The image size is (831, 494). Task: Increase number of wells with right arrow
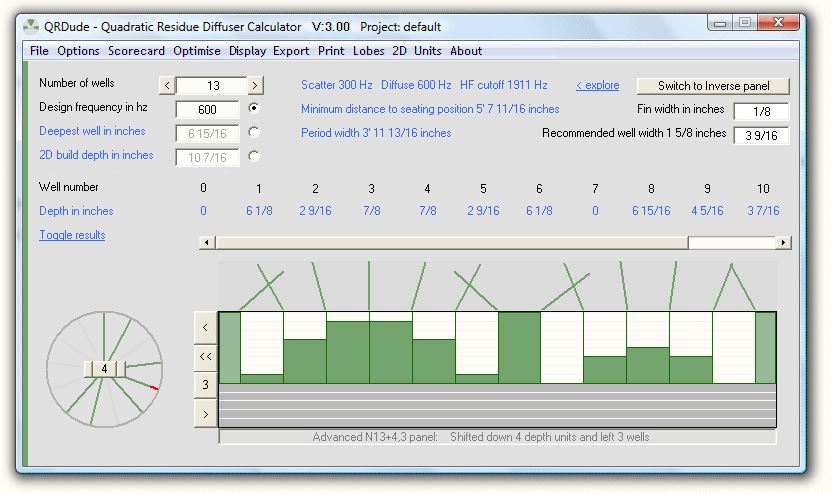click(255, 85)
